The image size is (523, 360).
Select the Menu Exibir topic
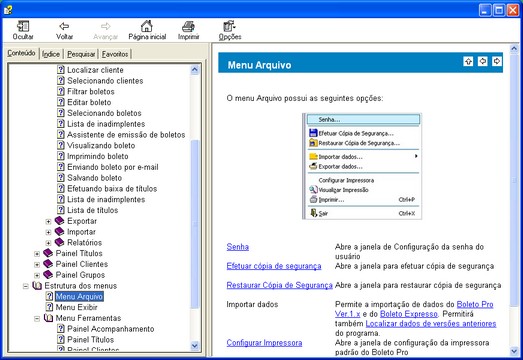point(76,307)
